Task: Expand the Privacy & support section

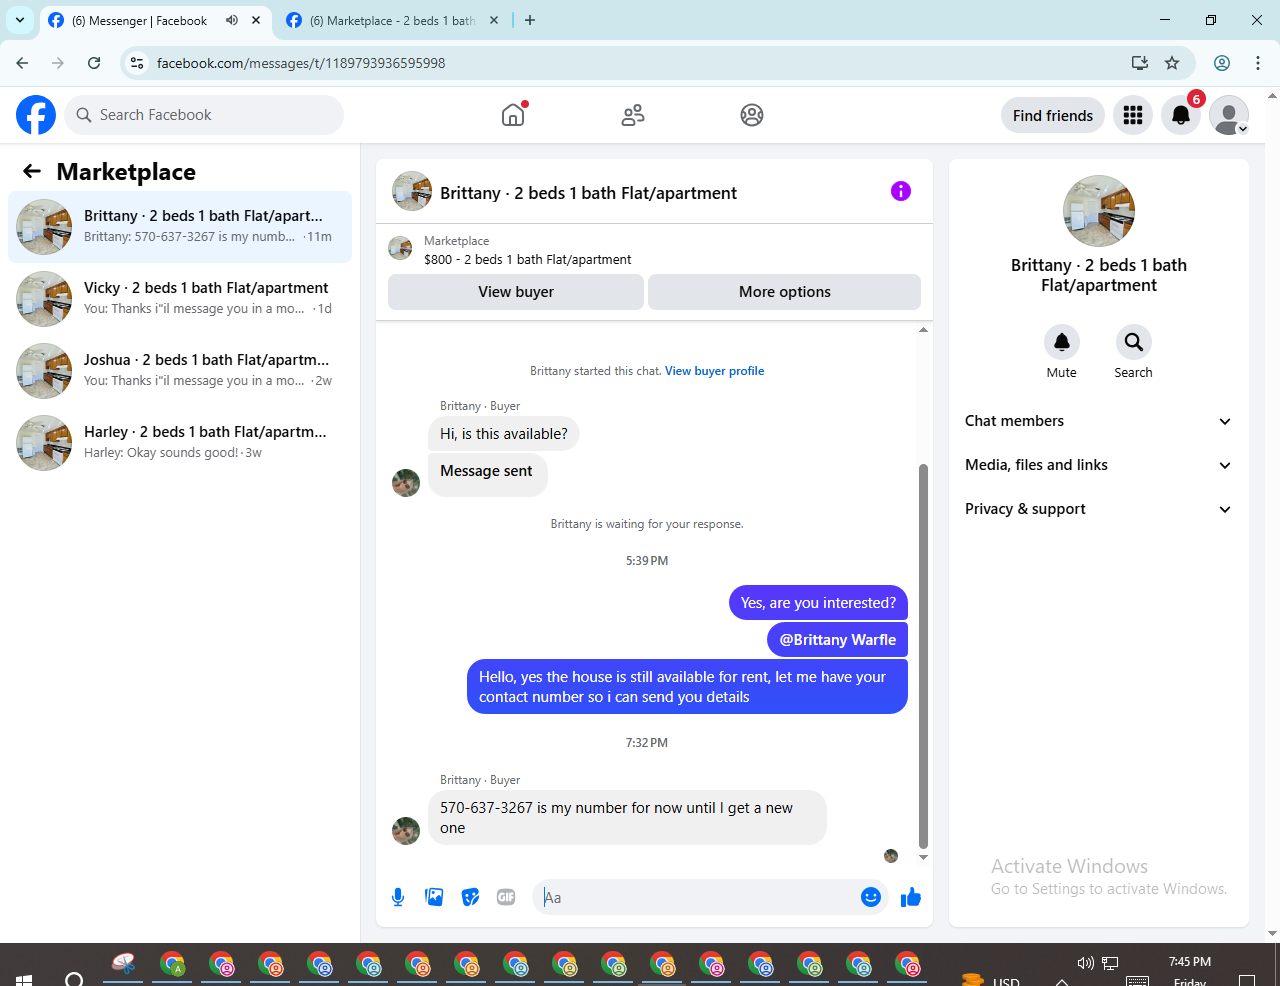Action: point(1098,509)
